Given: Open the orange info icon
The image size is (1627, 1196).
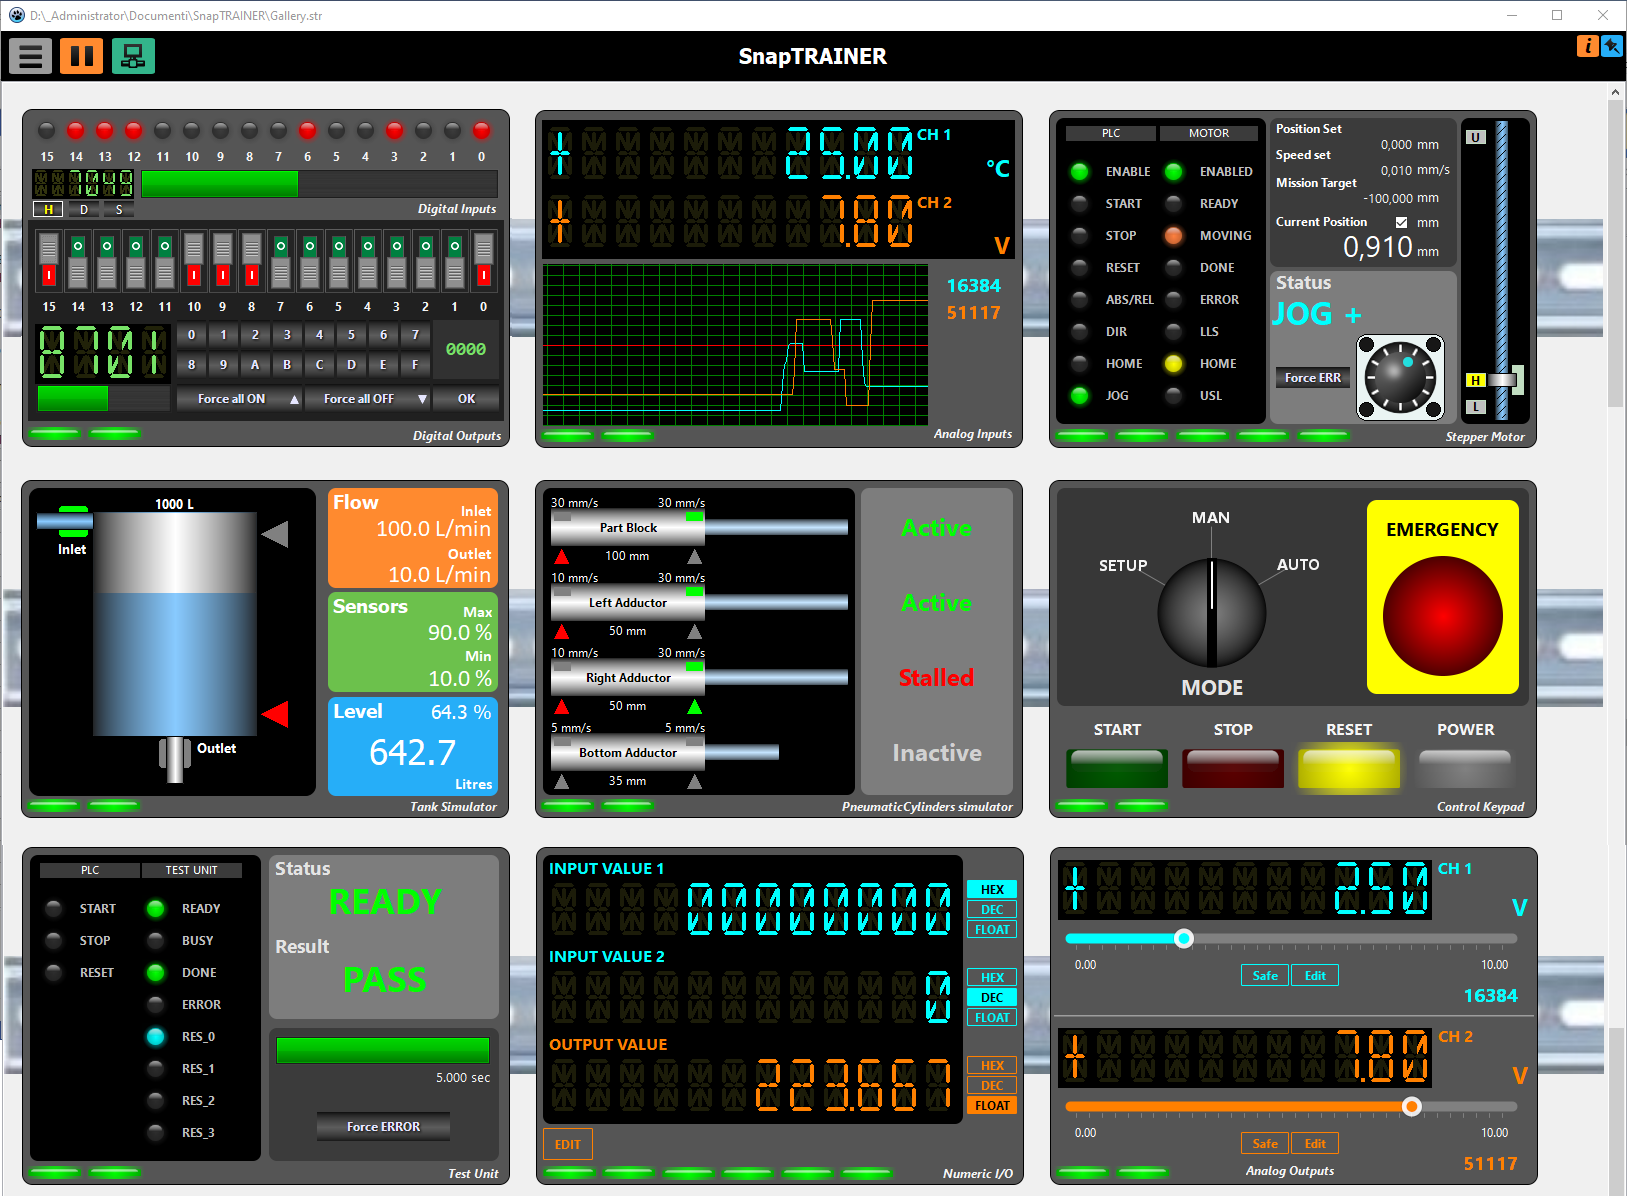Looking at the screenshot, I should [1587, 46].
